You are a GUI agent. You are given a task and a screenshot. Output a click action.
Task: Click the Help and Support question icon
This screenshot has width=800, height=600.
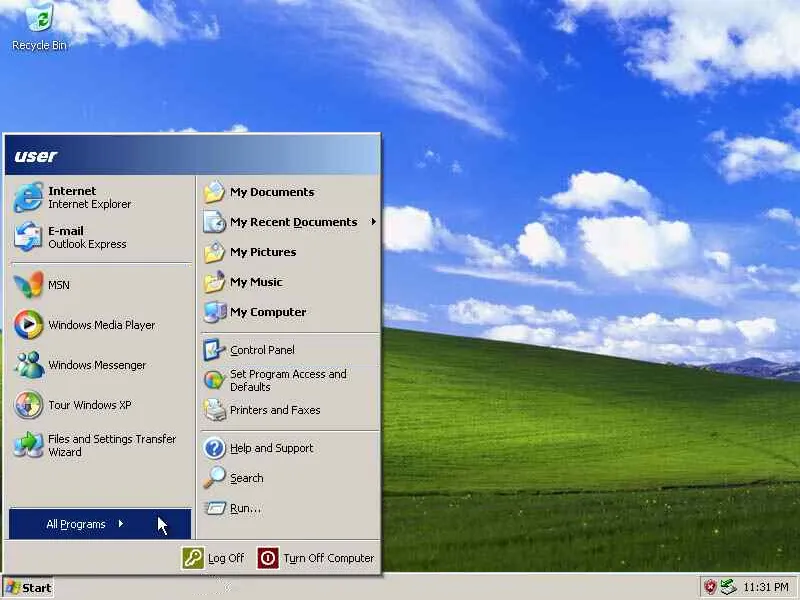pyautogui.click(x=214, y=448)
